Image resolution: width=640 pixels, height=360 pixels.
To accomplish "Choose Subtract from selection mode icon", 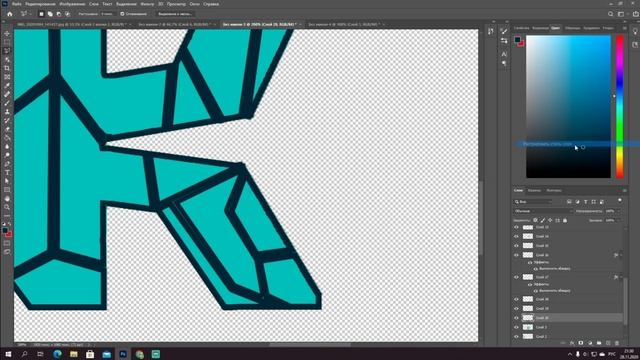I will click(x=58, y=14).
